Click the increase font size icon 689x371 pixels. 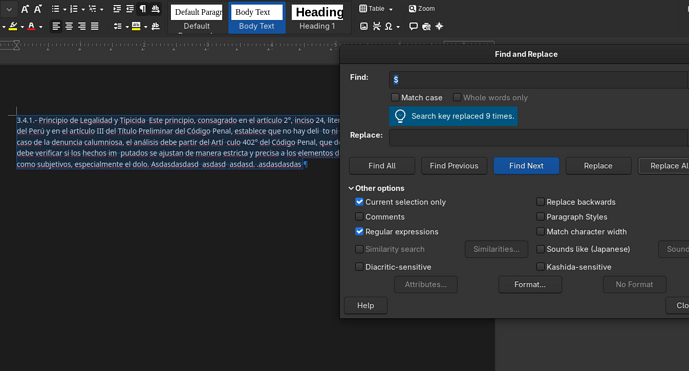[25, 9]
